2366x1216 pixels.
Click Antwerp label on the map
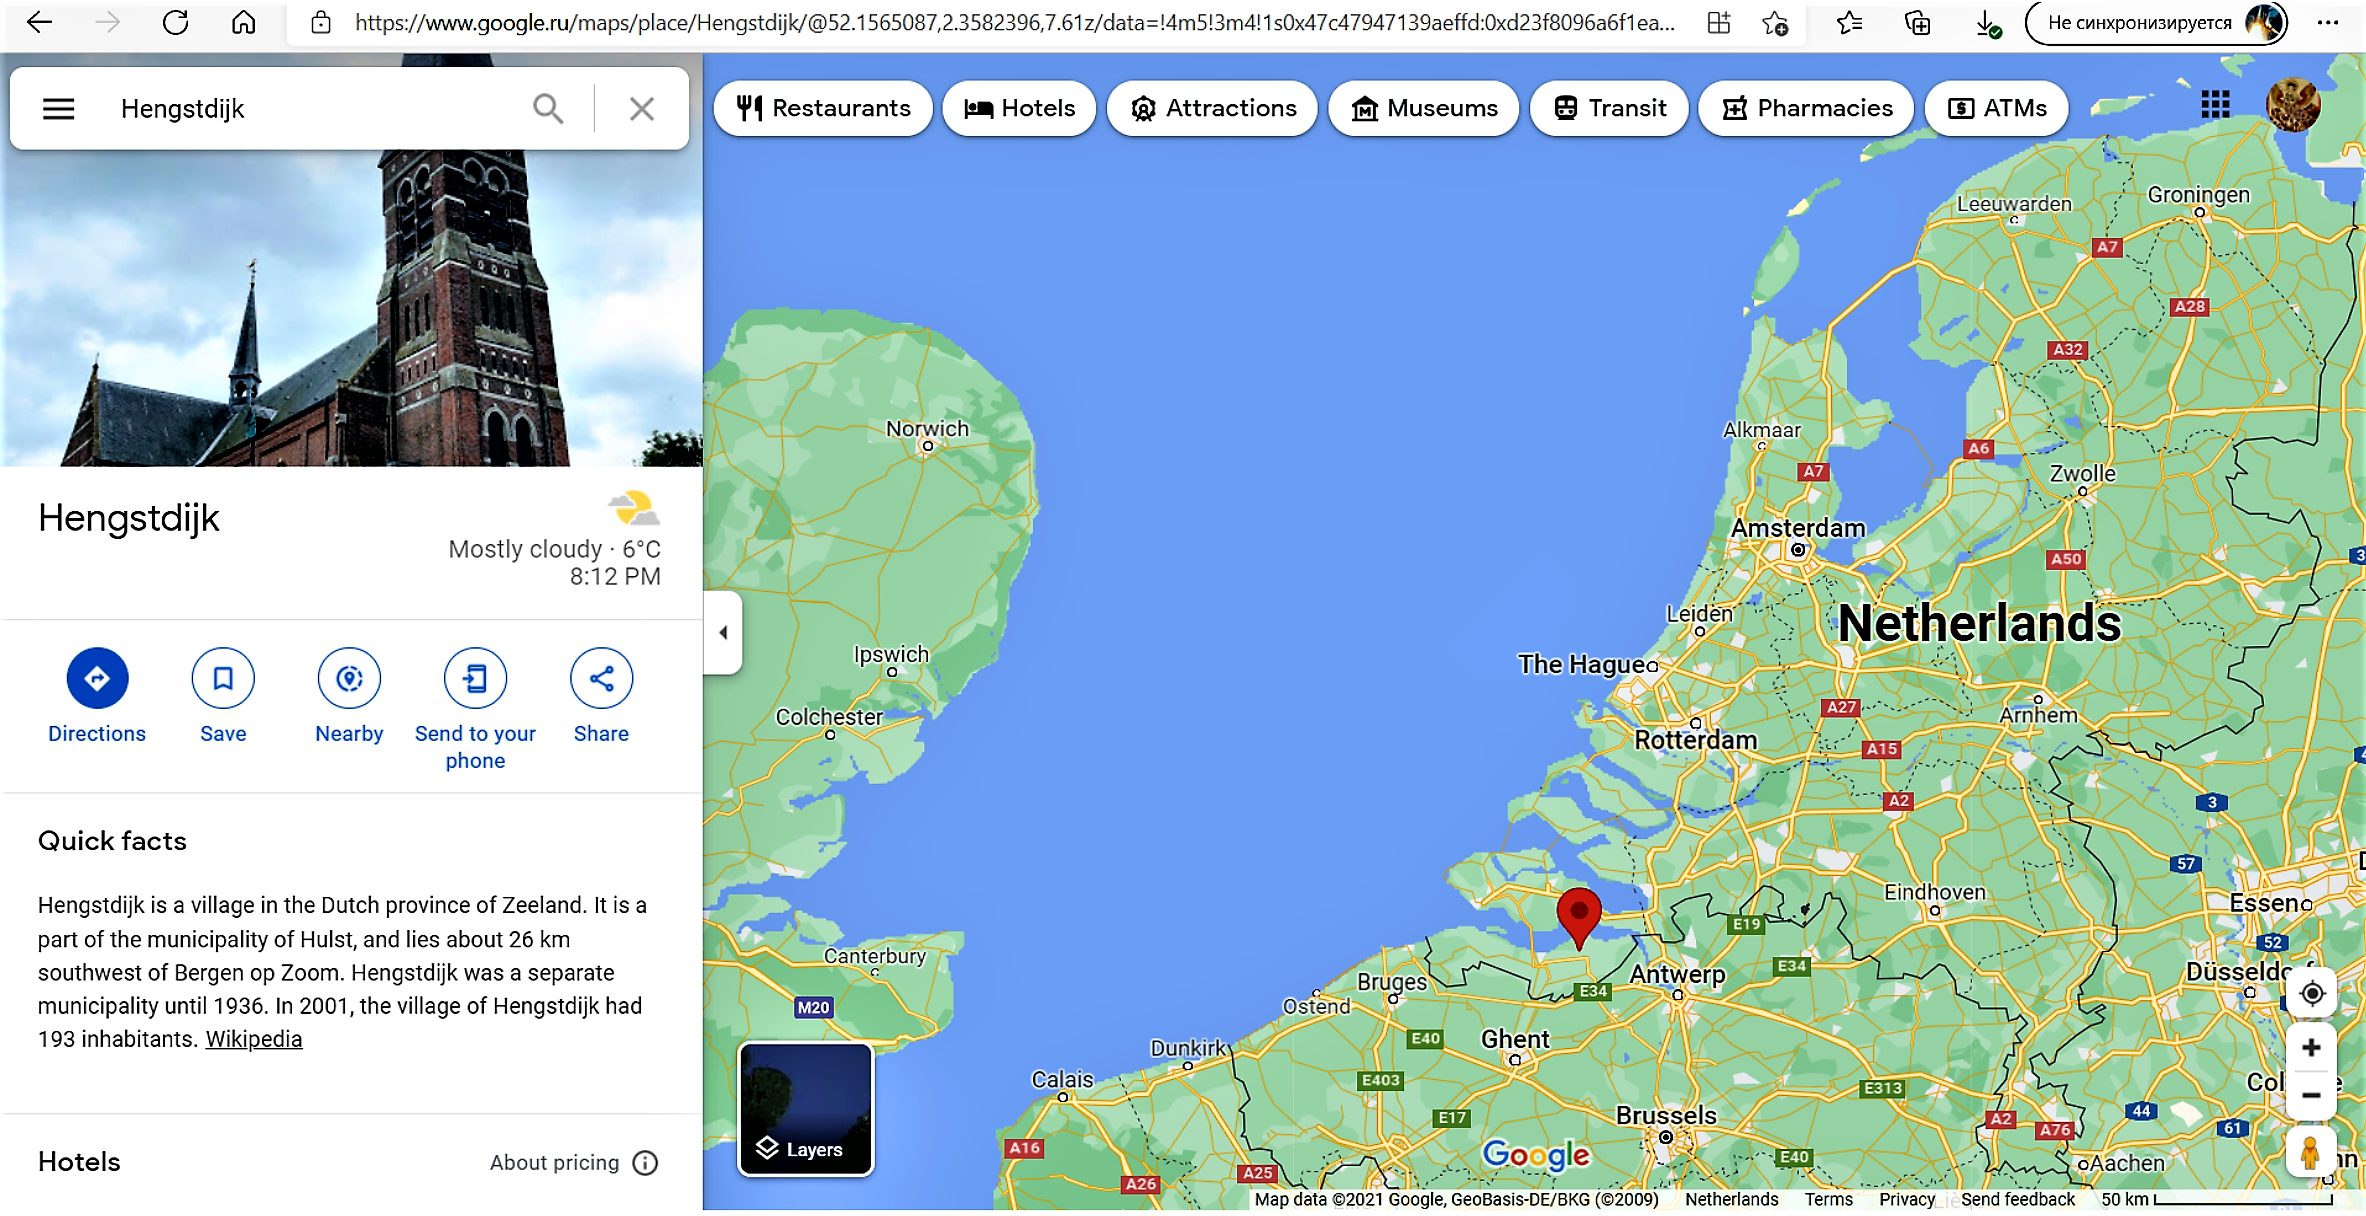point(1678,974)
